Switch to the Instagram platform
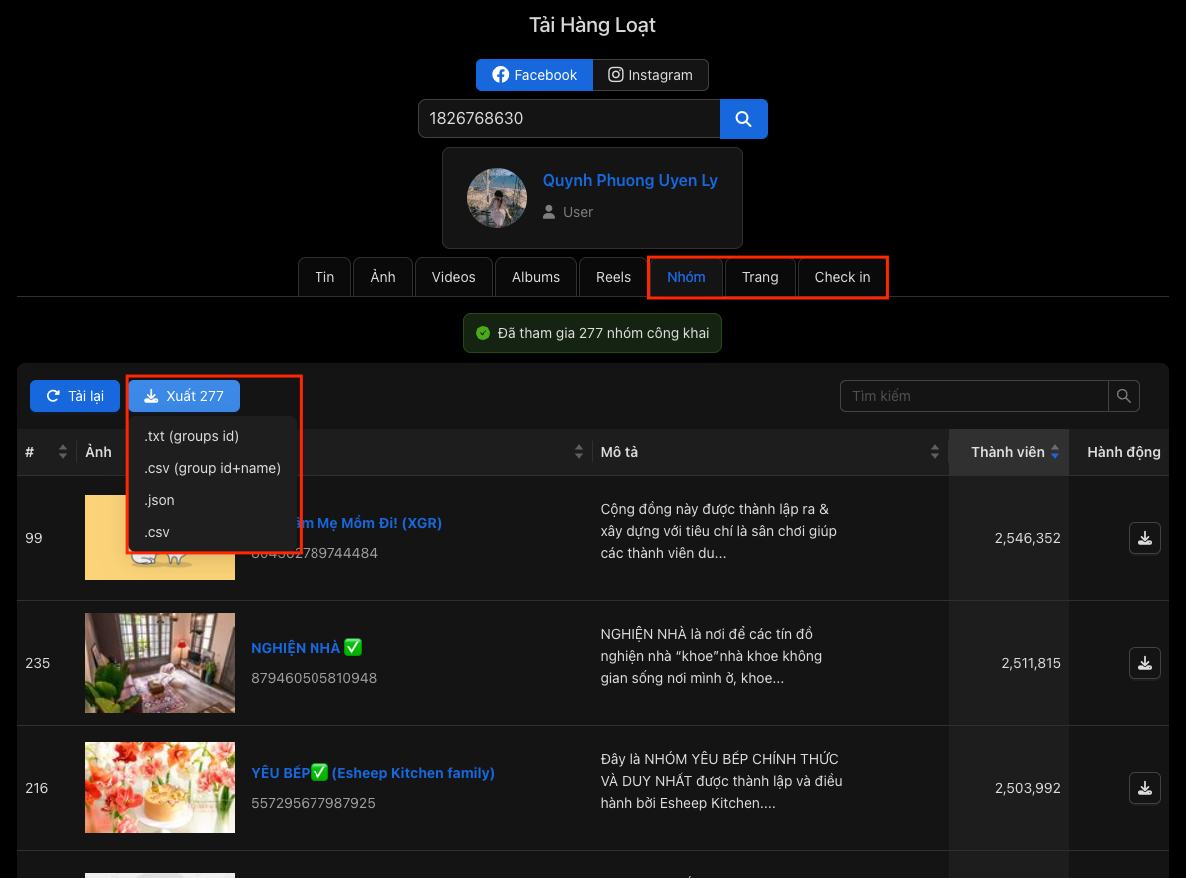Viewport: 1186px width, 878px height. point(650,75)
